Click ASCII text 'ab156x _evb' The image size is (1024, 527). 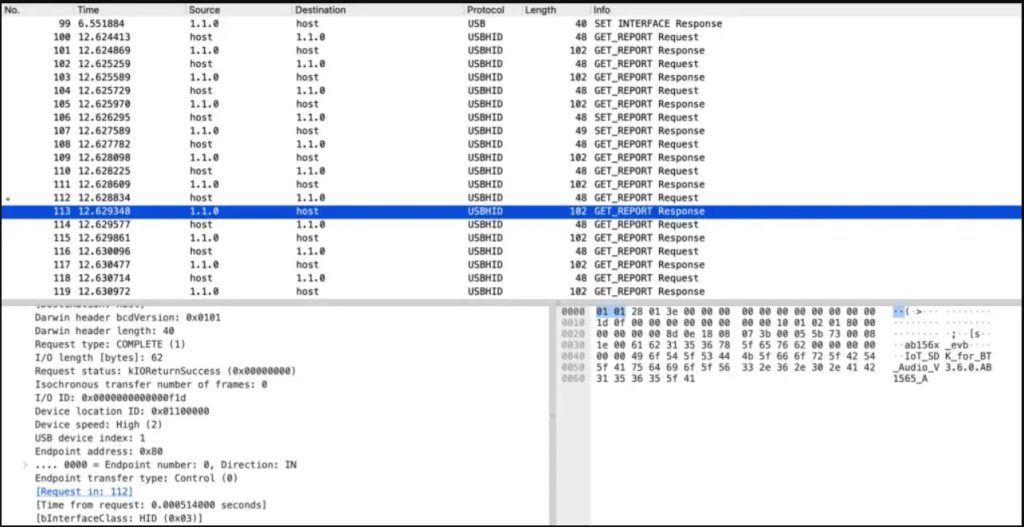point(938,345)
